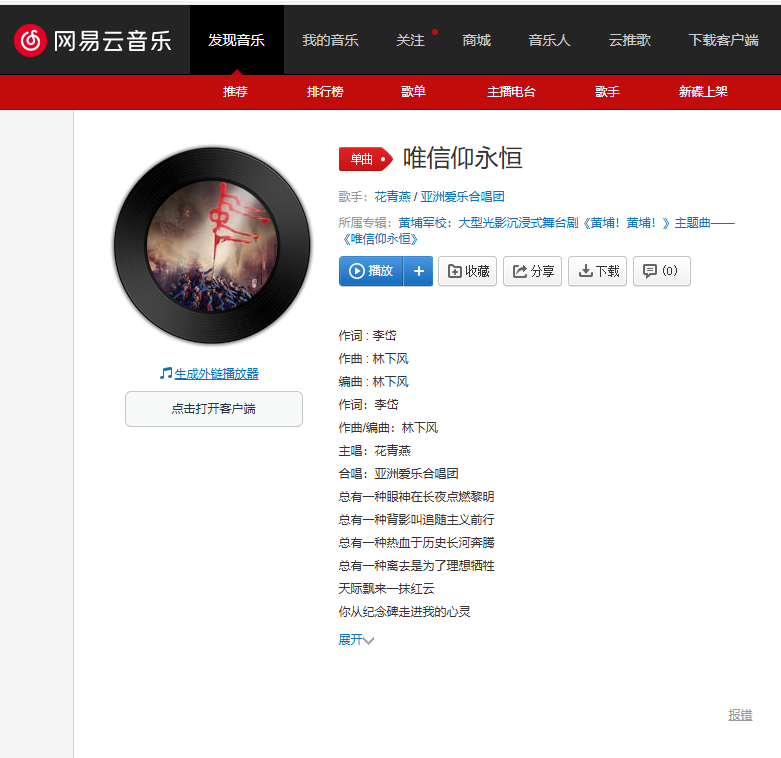Expand lyrics with 展开 chevron
This screenshot has height=758, width=781.
(x=356, y=640)
